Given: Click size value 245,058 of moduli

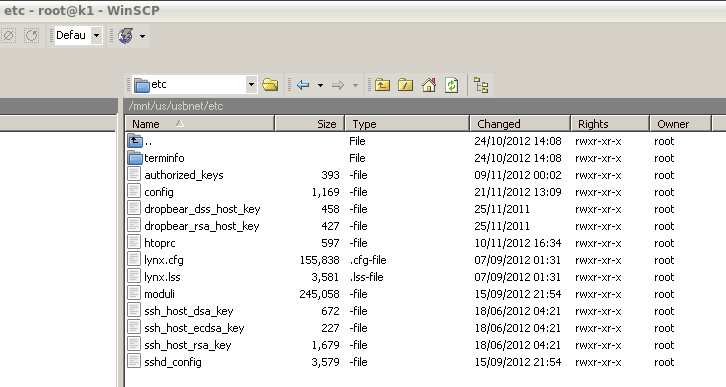Looking at the screenshot, I should click(x=319, y=294).
